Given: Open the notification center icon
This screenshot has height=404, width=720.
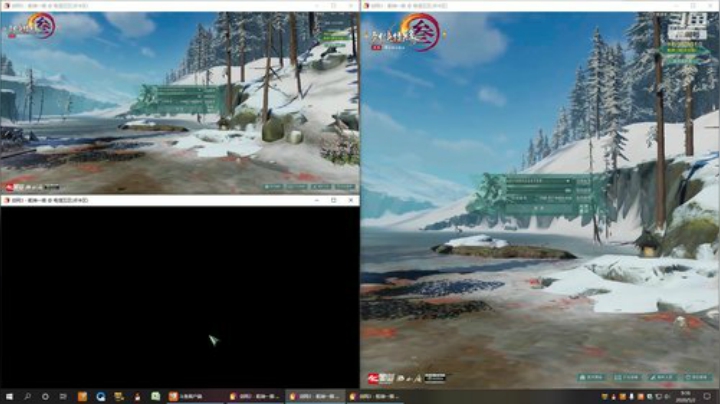Looking at the screenshot, I should 707,396.
